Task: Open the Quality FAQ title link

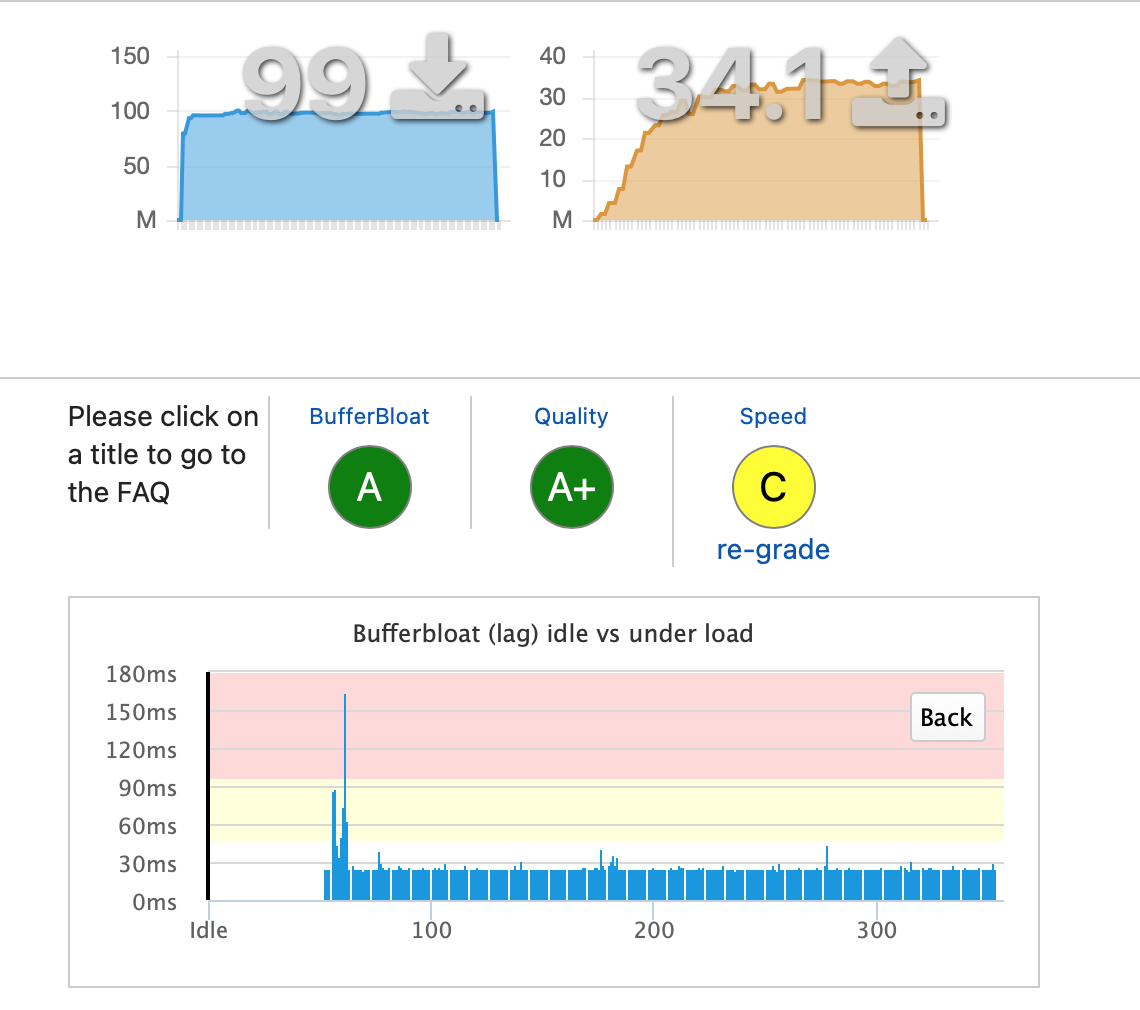Action: coord(571,416)
